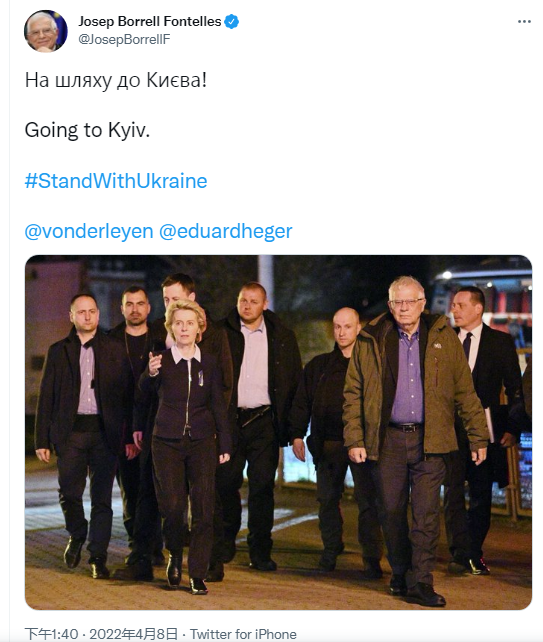This screenshot has height=642, width=543.
Task: Click the blue verified badge icon
Action: click(x=232, y=21)
